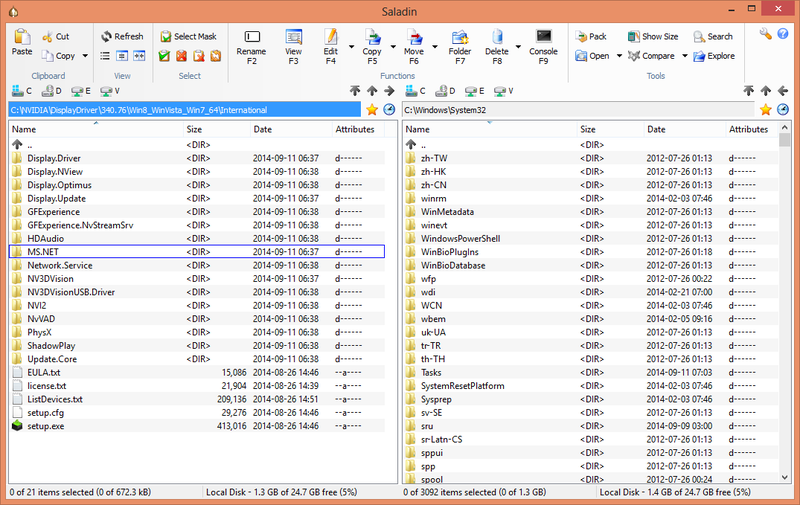Click Compare tool

[x=651, y=56]
